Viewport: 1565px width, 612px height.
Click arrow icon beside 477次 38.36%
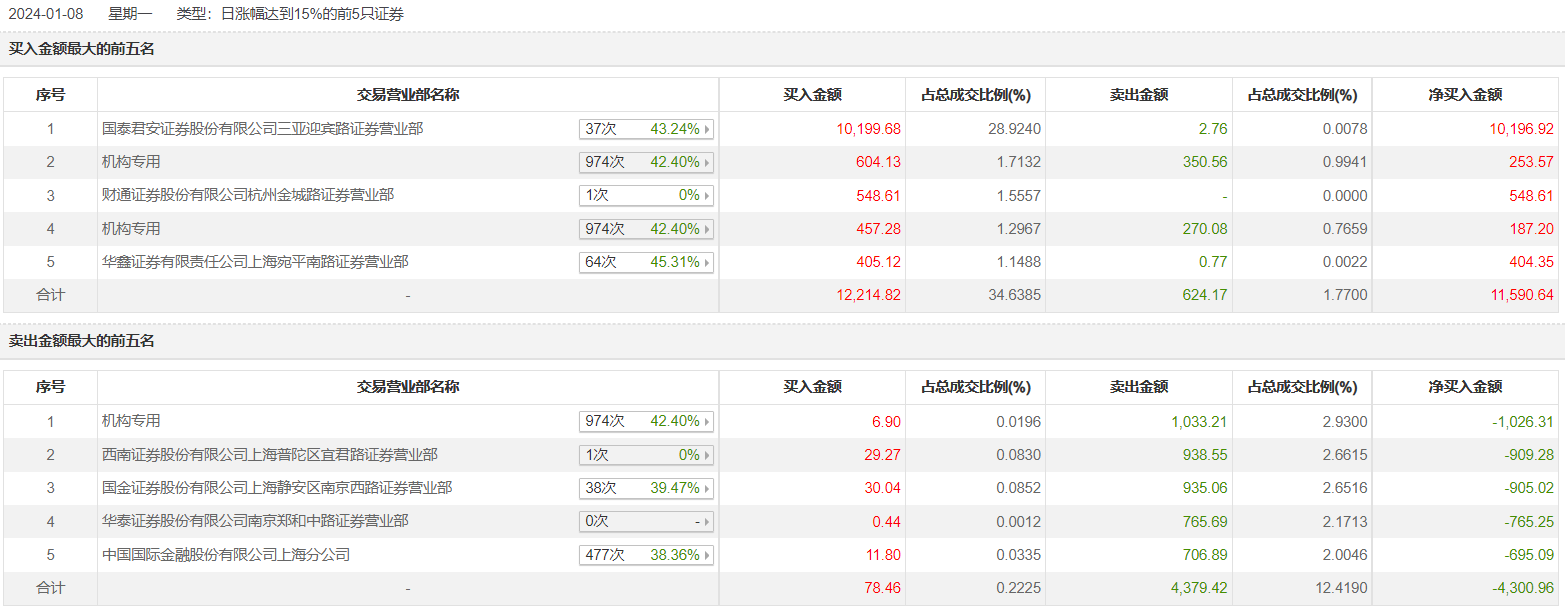point(707,555)
